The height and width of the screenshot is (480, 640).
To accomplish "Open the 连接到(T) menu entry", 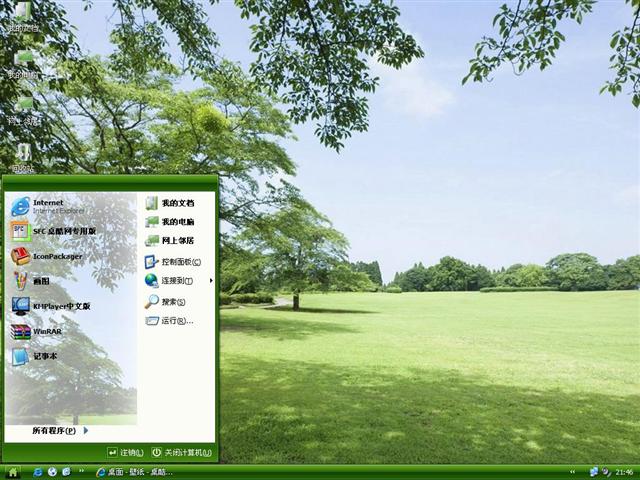I will pos(169,280).
